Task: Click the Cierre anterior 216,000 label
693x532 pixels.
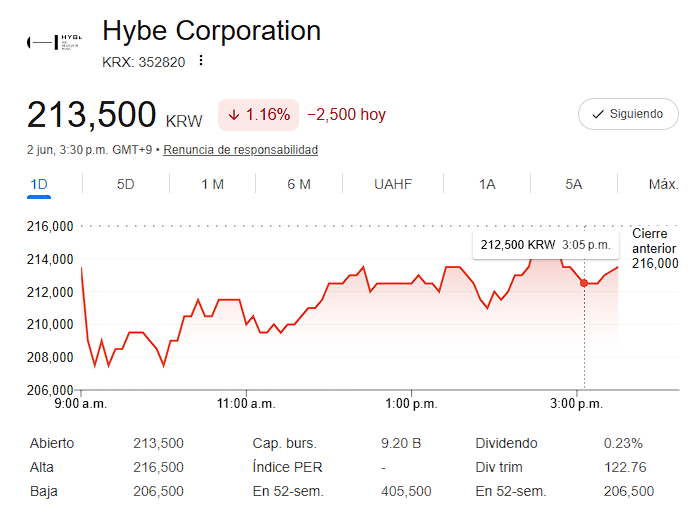Action: pyautogui.click(x=655, y=248)
